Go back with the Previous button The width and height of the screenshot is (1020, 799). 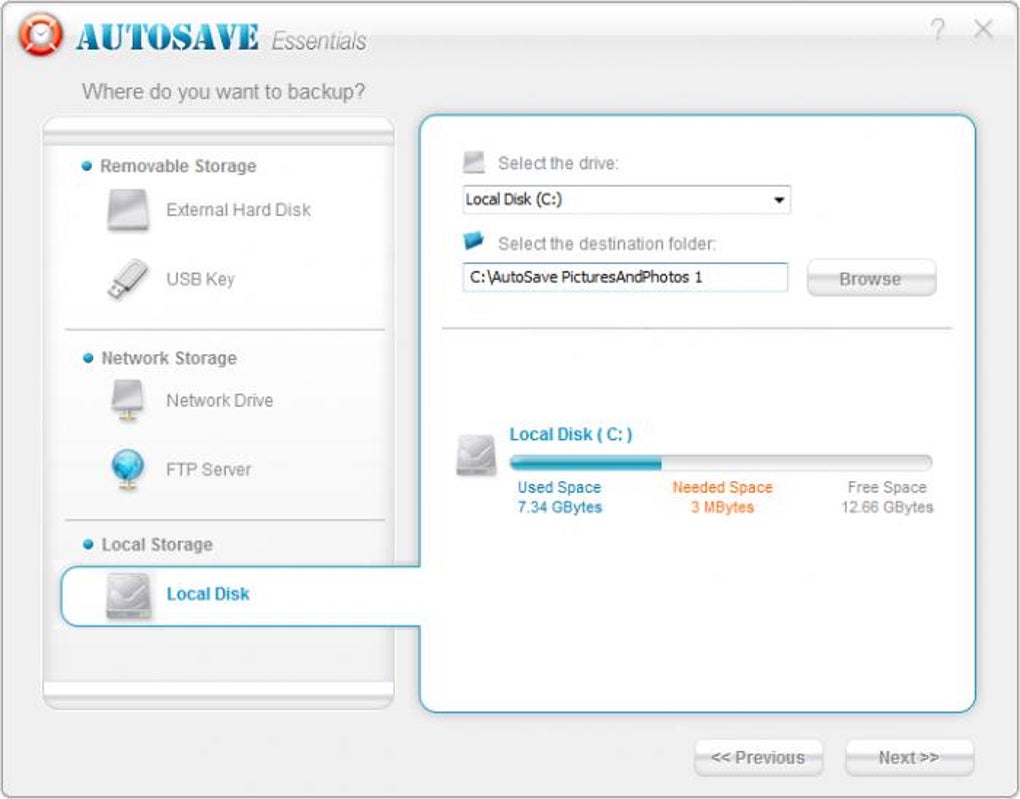[x=758, y=758]
